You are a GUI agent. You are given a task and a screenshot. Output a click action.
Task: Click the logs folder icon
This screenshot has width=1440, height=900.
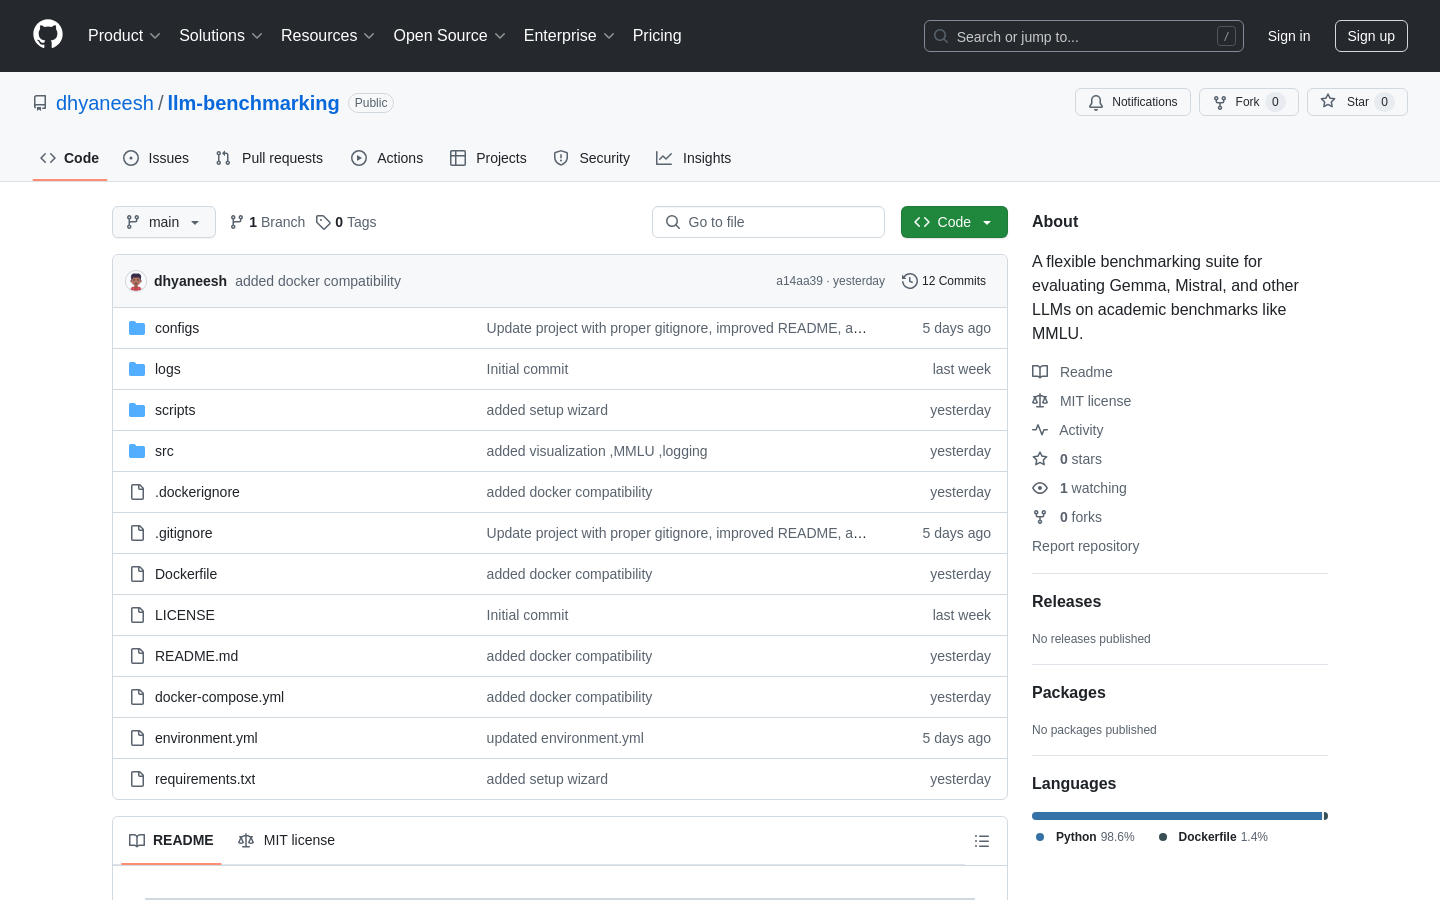[137, 369]
